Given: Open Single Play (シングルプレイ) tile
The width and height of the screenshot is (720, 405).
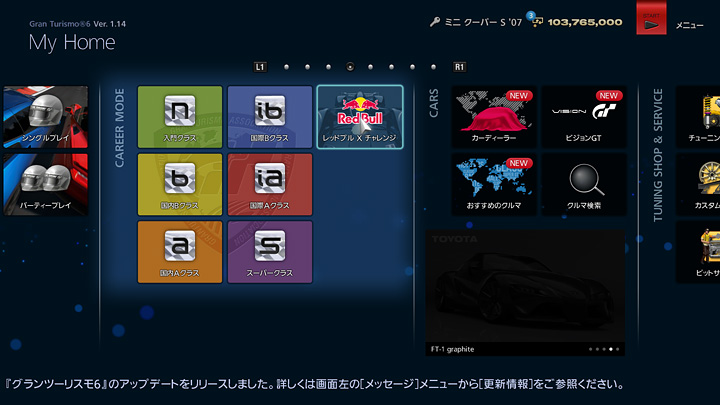Looking at the screenshot, I should point(45,116).
